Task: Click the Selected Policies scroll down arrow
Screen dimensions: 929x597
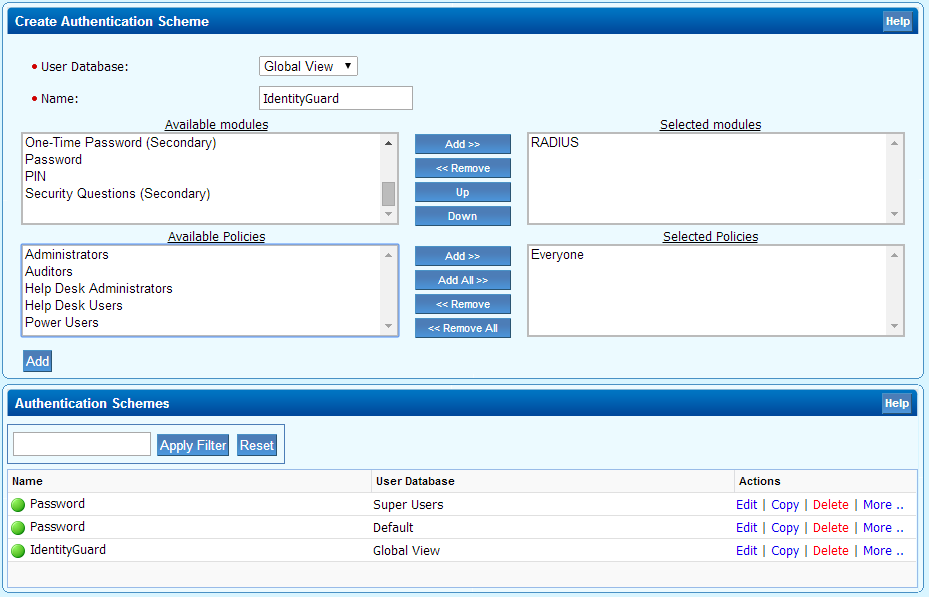Action: [895, 326]
